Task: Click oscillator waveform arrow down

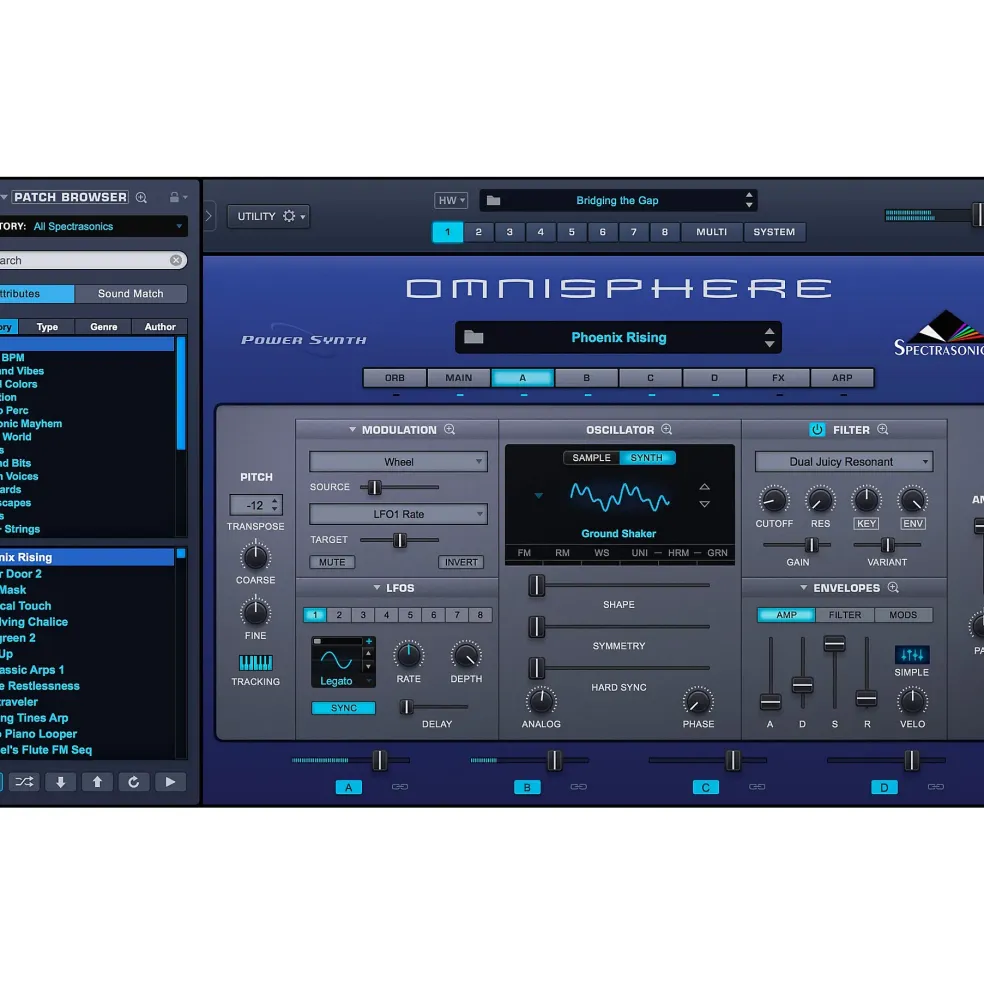Action: click(704, 504)
